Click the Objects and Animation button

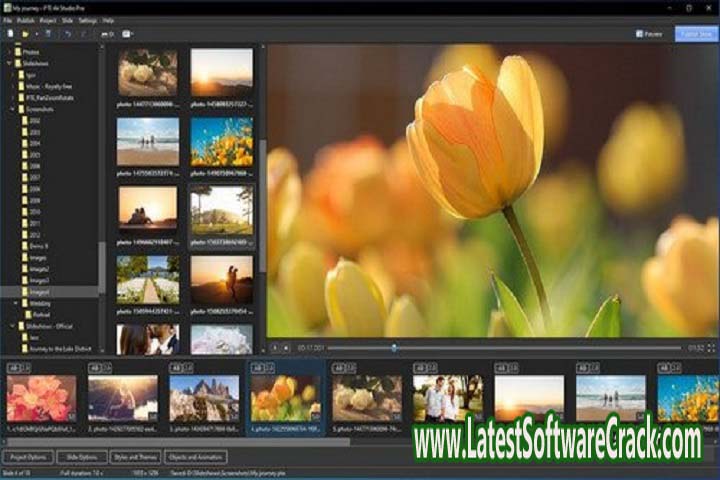(x=195, y=456)
